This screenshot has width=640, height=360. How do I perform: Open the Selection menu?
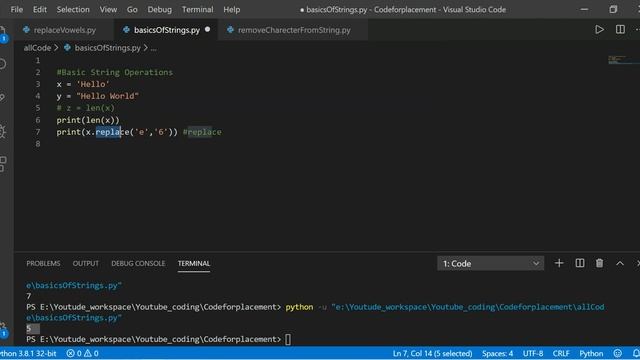tap(73, 9)
